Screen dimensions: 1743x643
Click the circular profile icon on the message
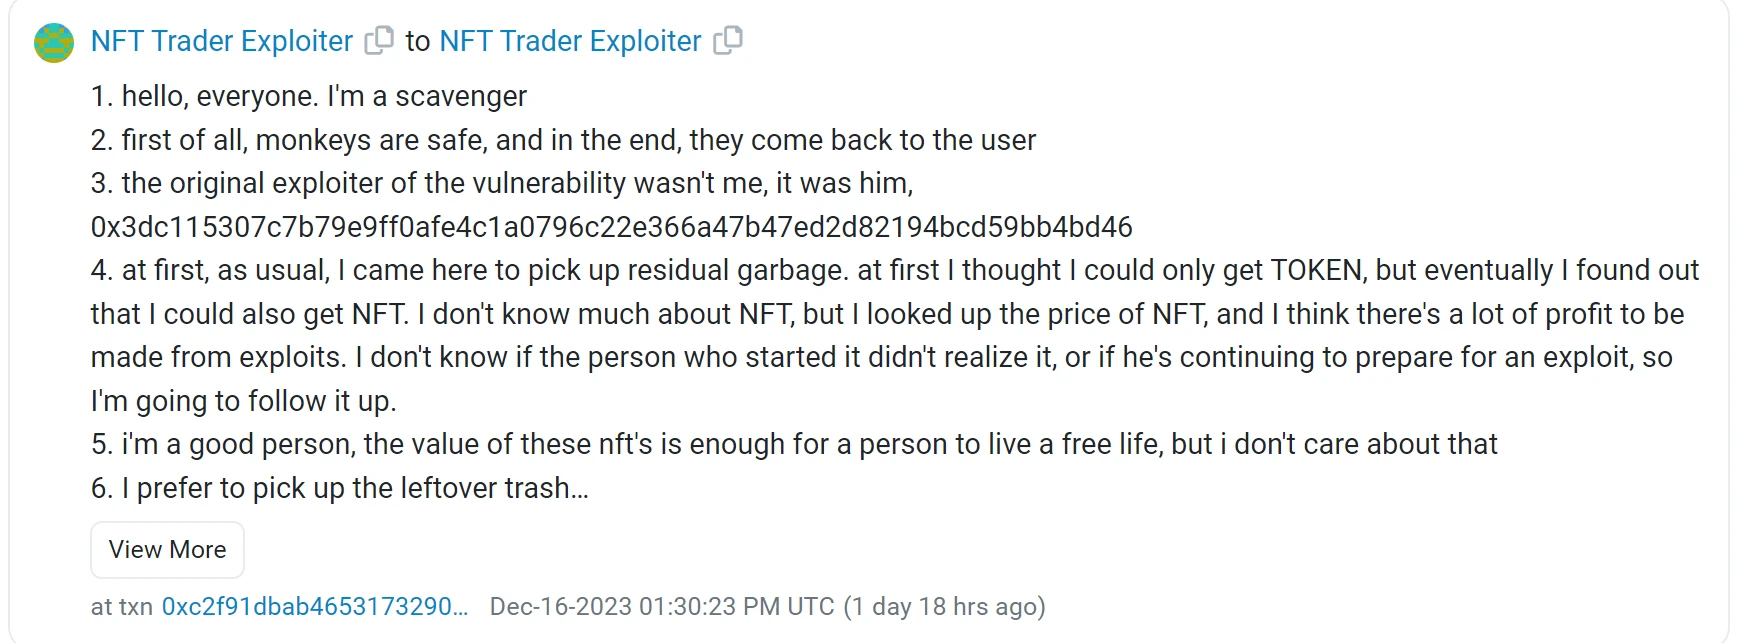pos(52,41)
